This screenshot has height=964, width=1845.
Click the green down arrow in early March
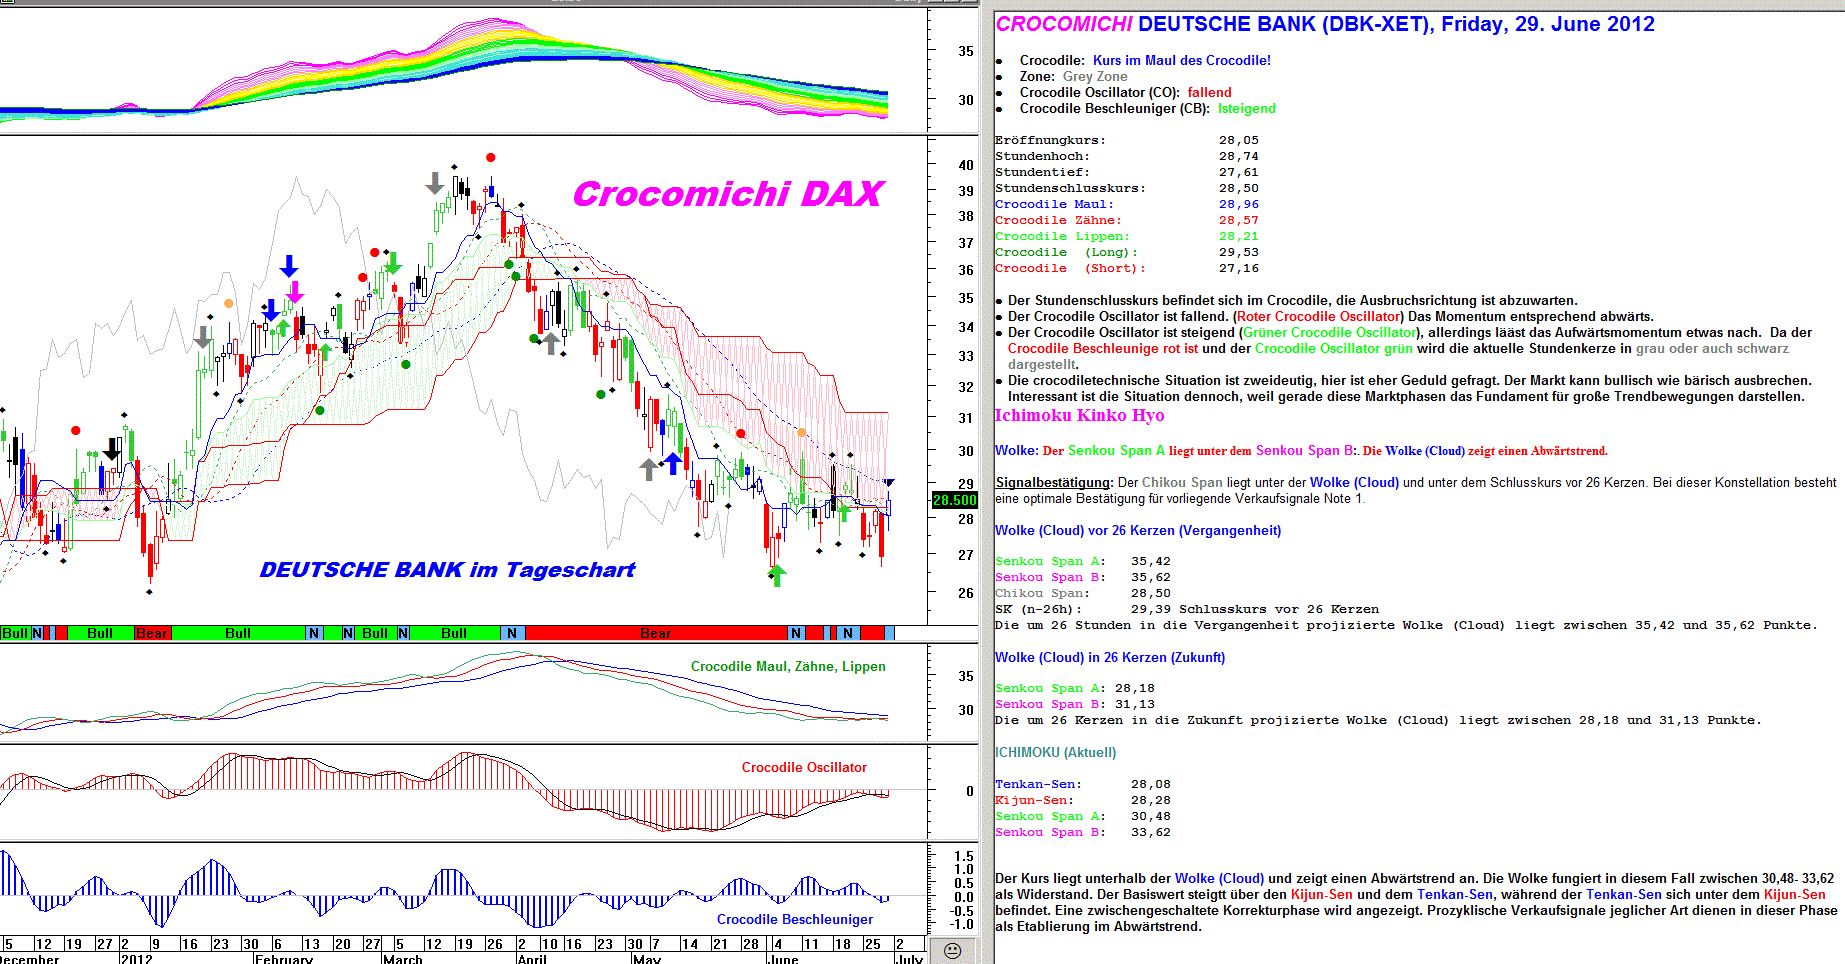click(393, 263)
